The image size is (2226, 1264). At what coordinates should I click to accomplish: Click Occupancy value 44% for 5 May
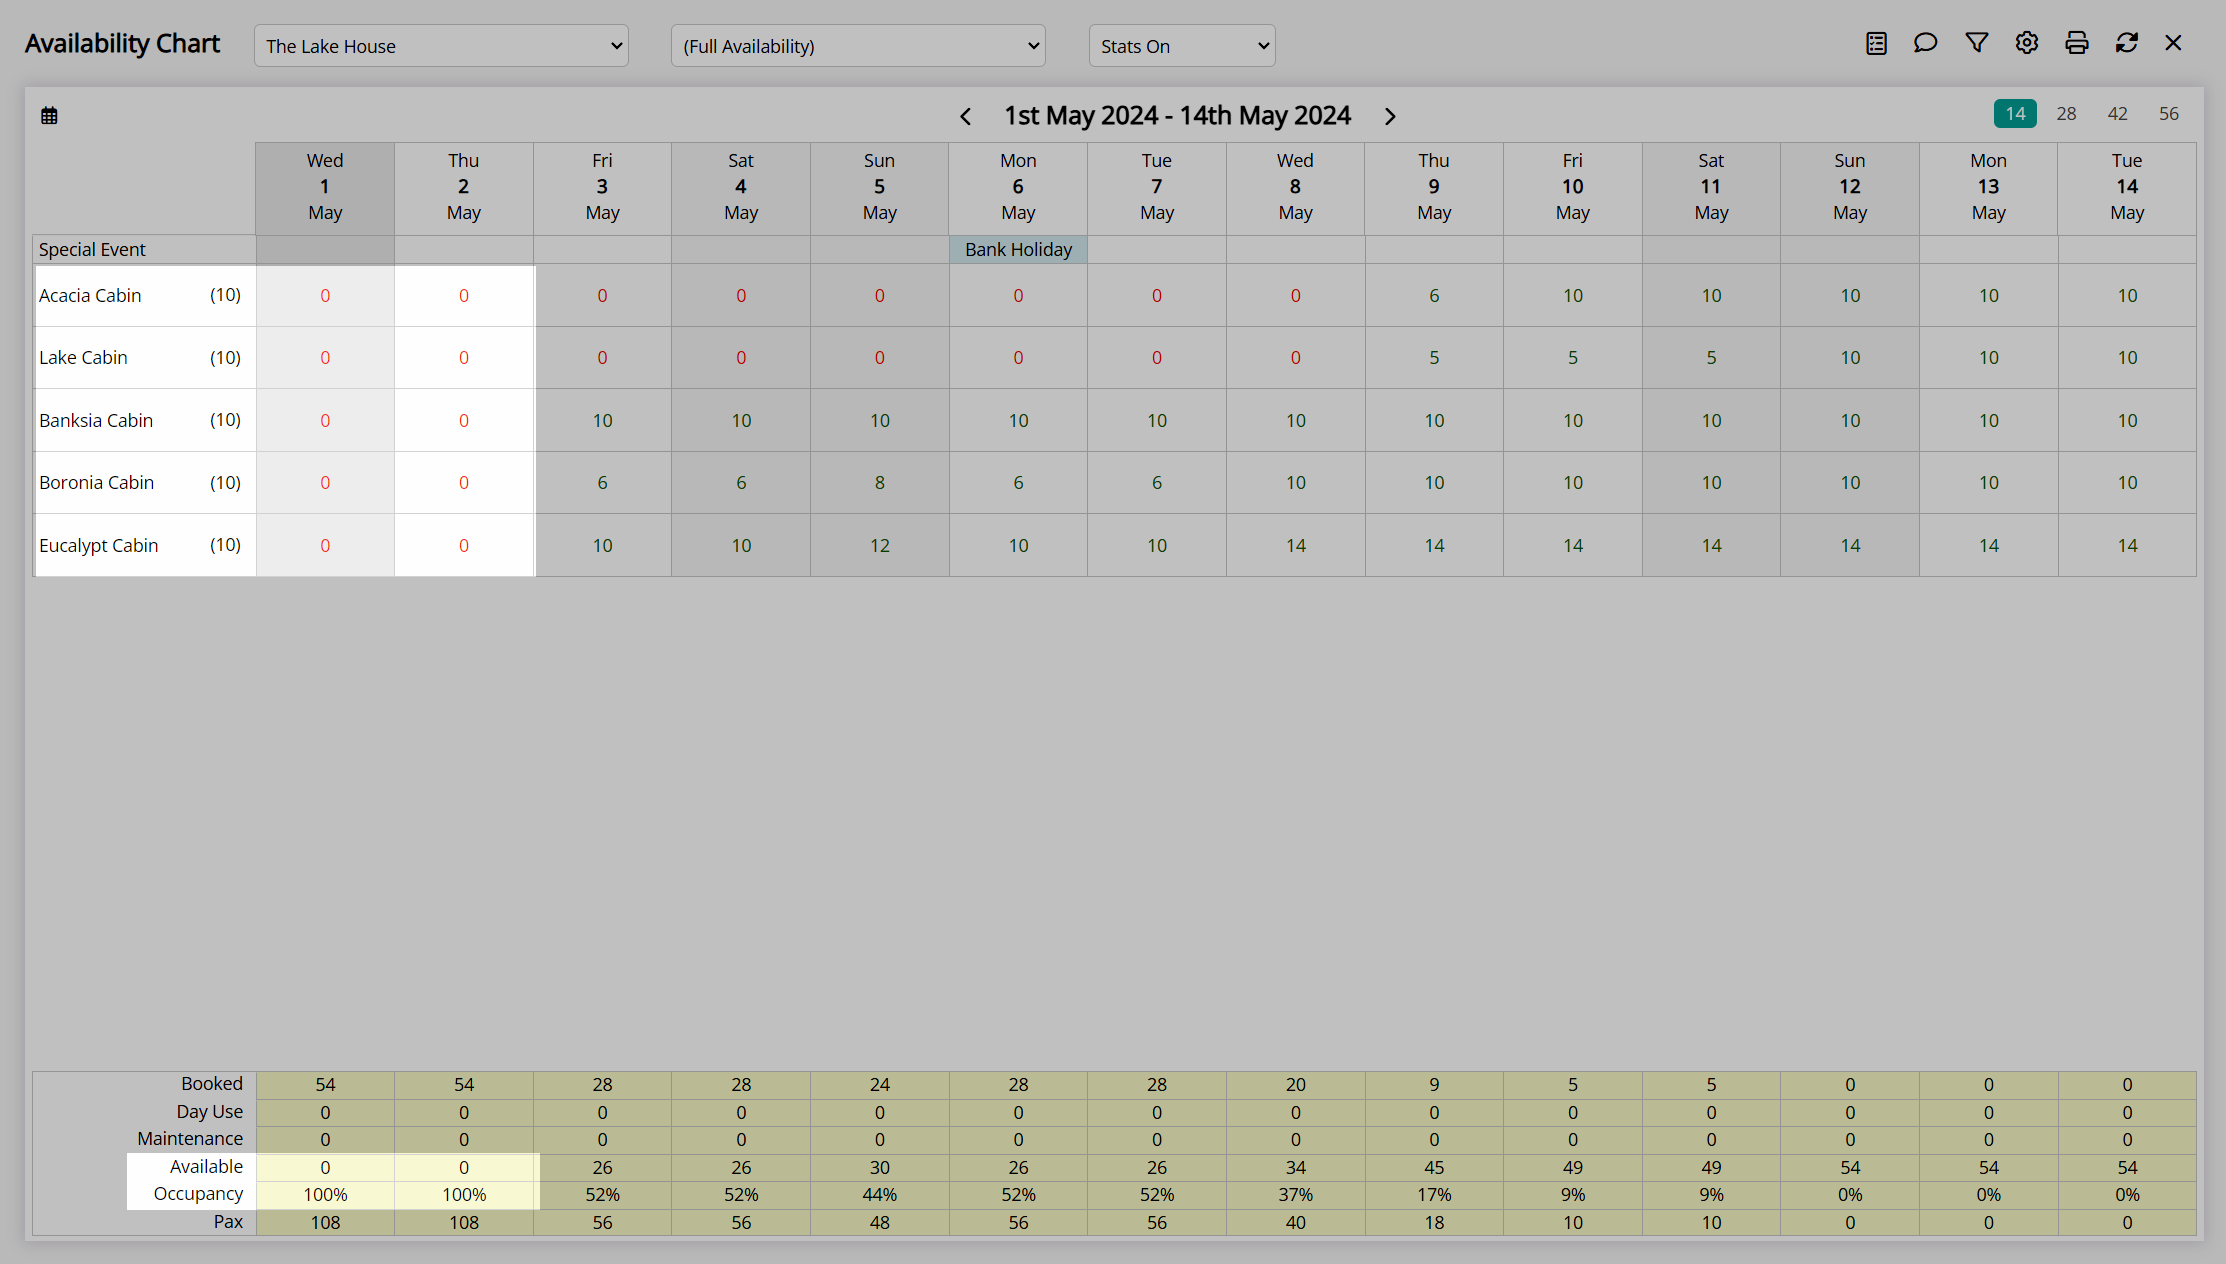(879, 1194)
